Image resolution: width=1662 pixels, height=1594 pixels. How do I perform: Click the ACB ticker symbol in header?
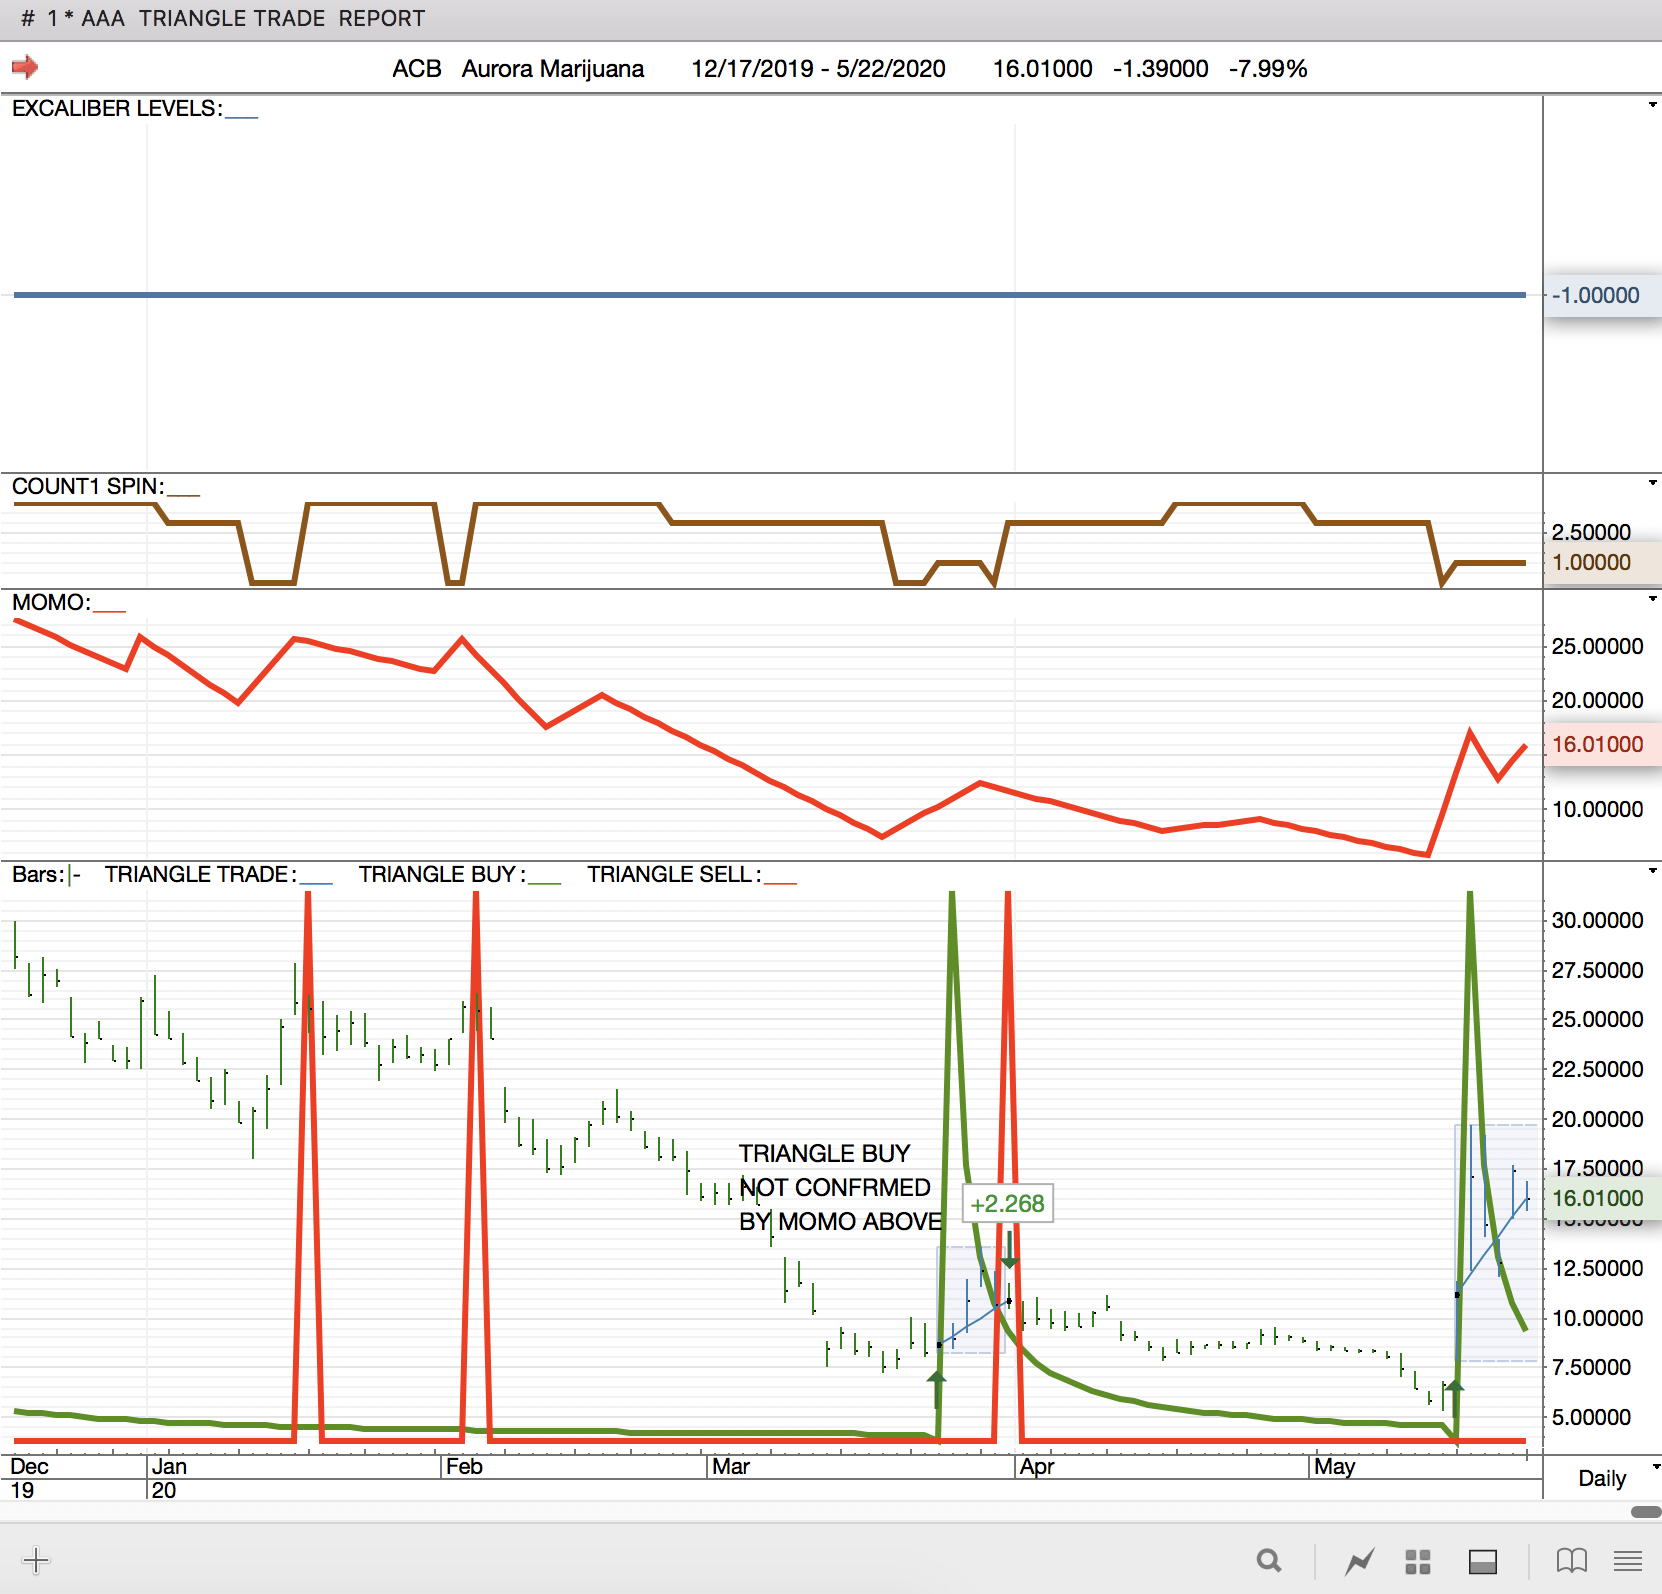pyautogui.click(x=416, y=68)
